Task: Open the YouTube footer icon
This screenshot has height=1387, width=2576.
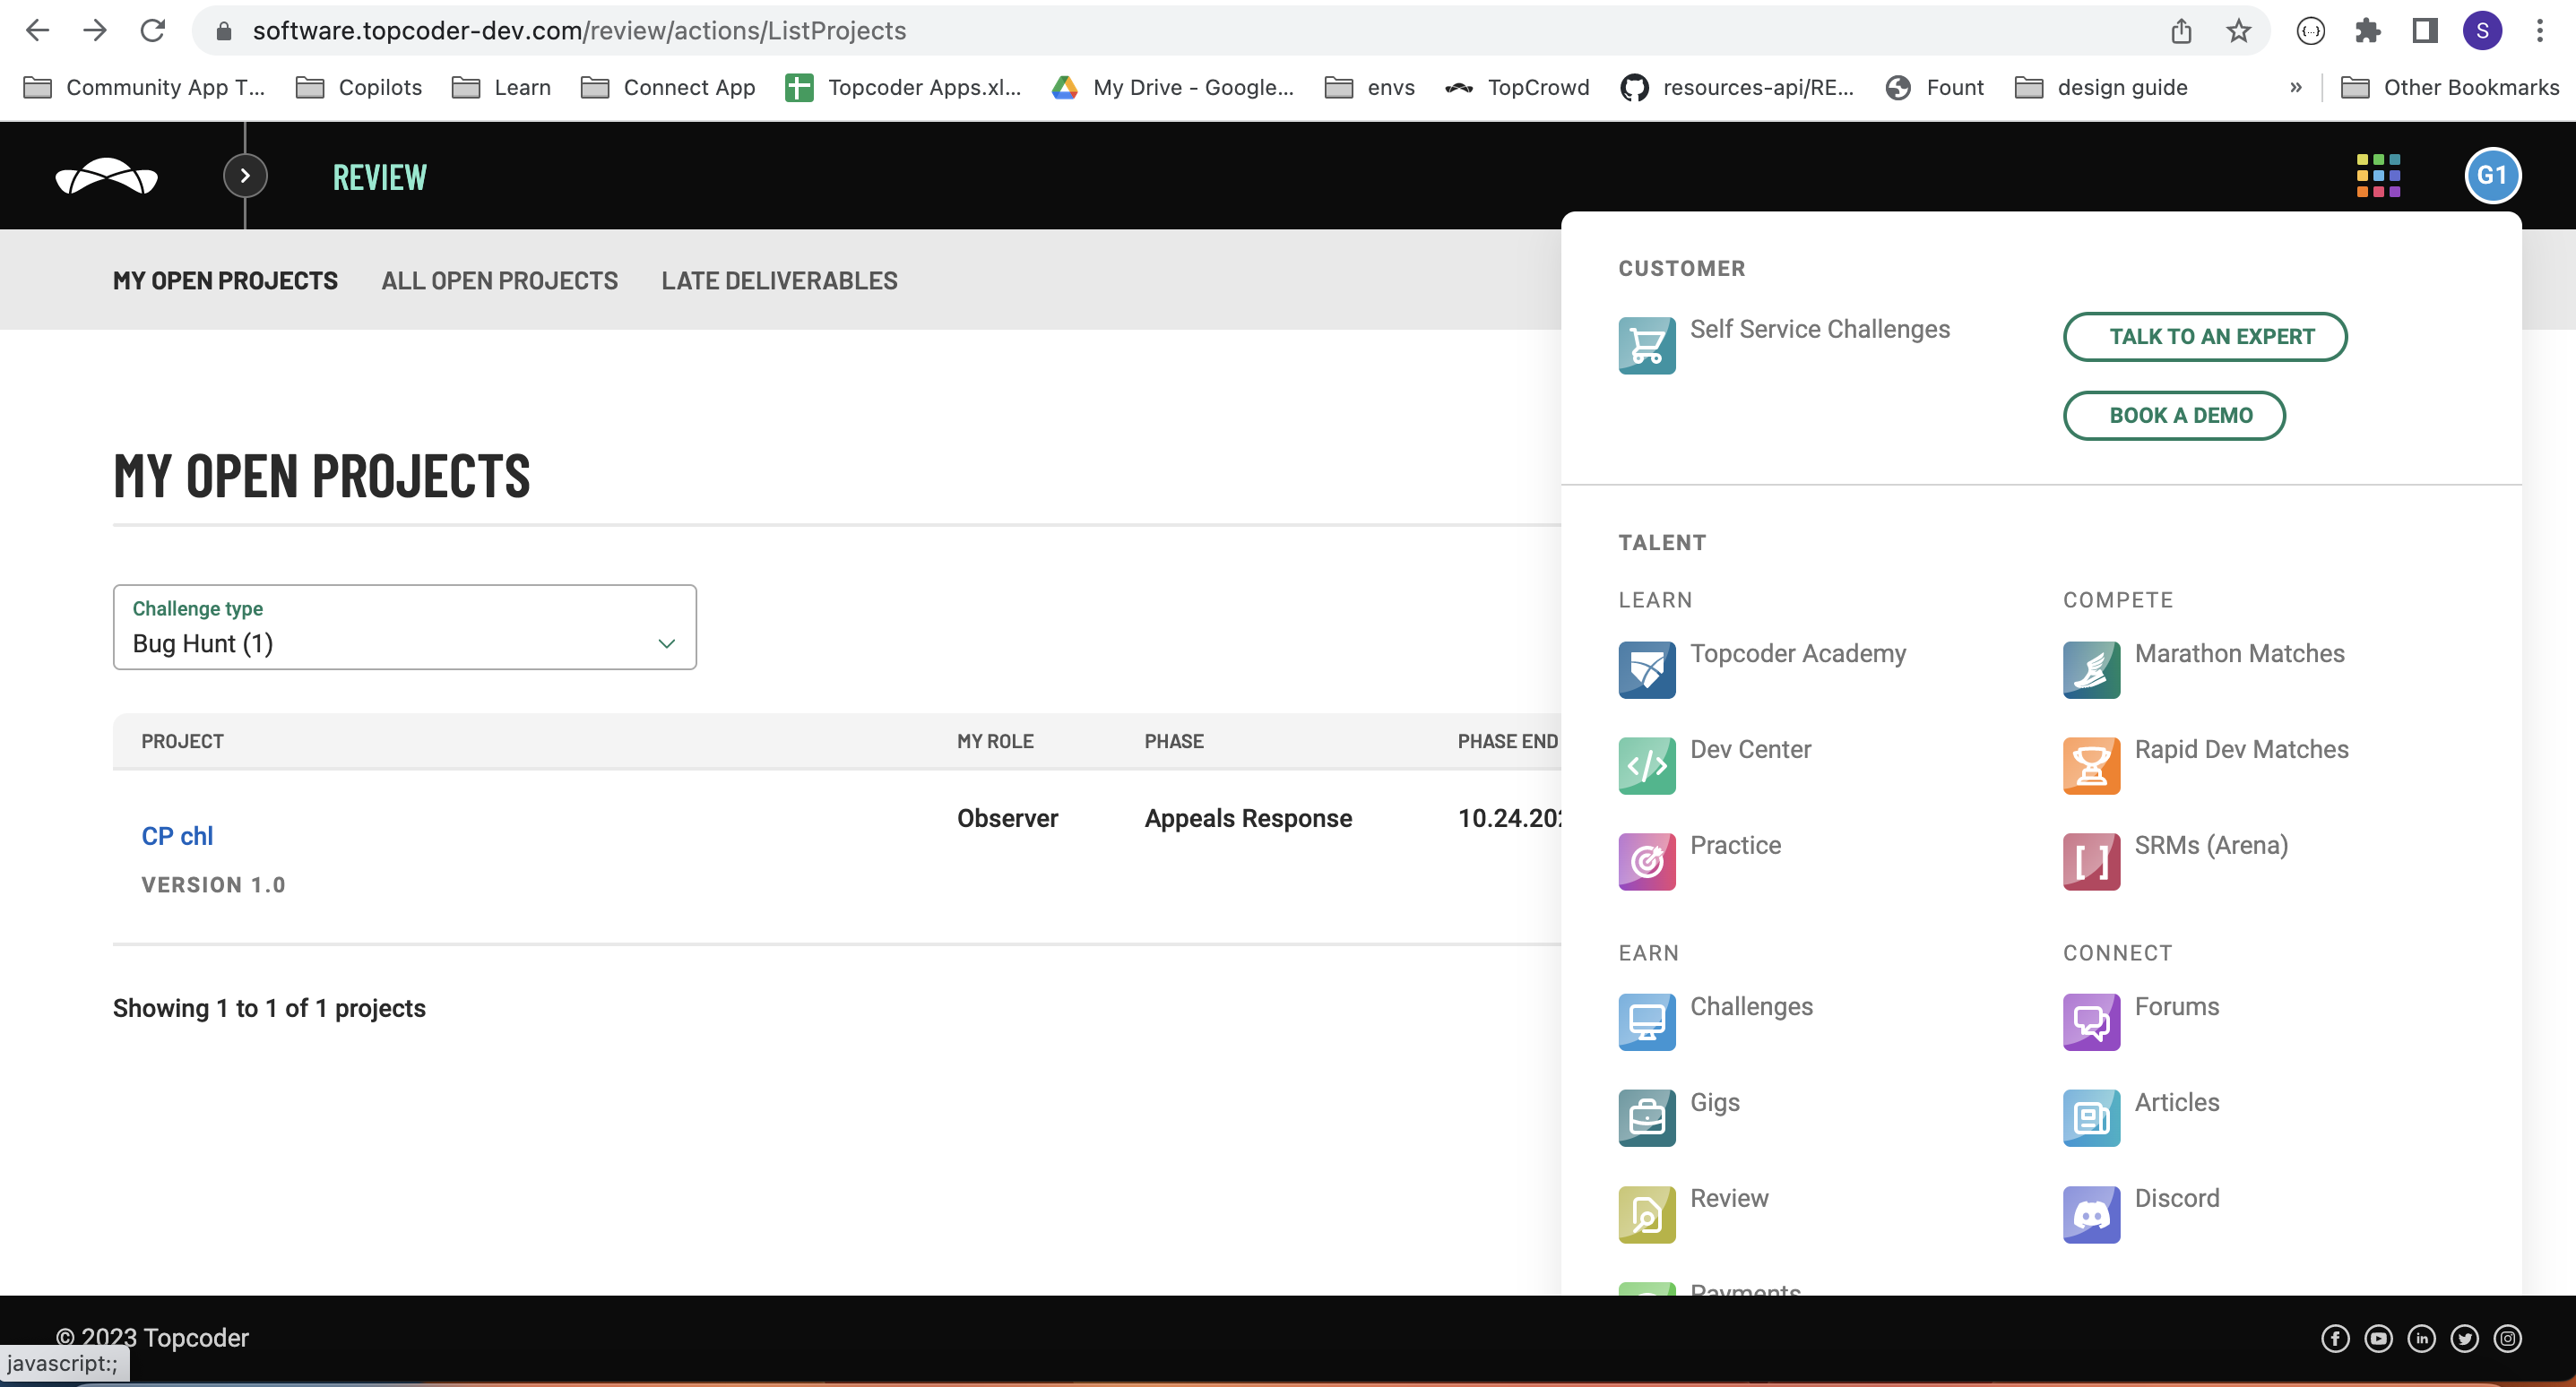Action: [x=2378, y=1338]
